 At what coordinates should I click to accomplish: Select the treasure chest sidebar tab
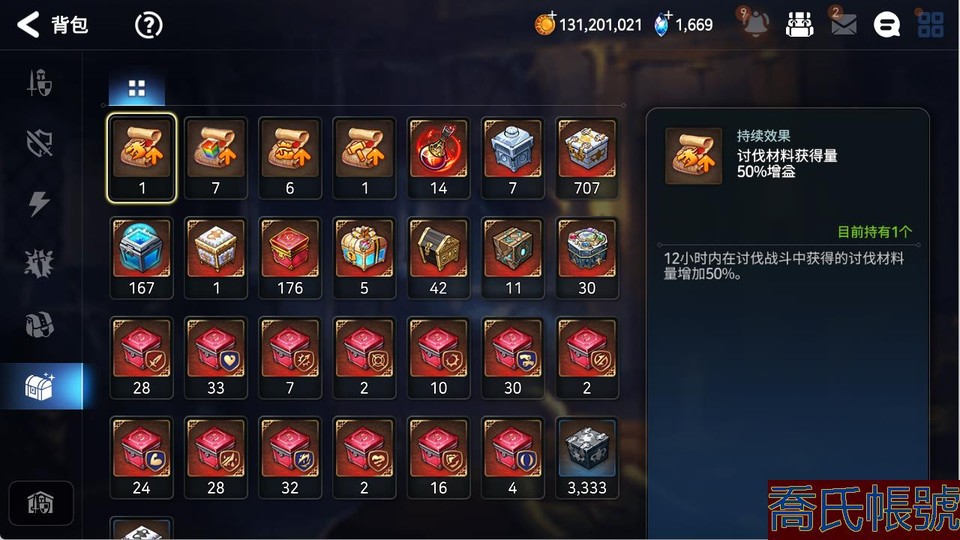pyautogui.click(x=40, y=386)
